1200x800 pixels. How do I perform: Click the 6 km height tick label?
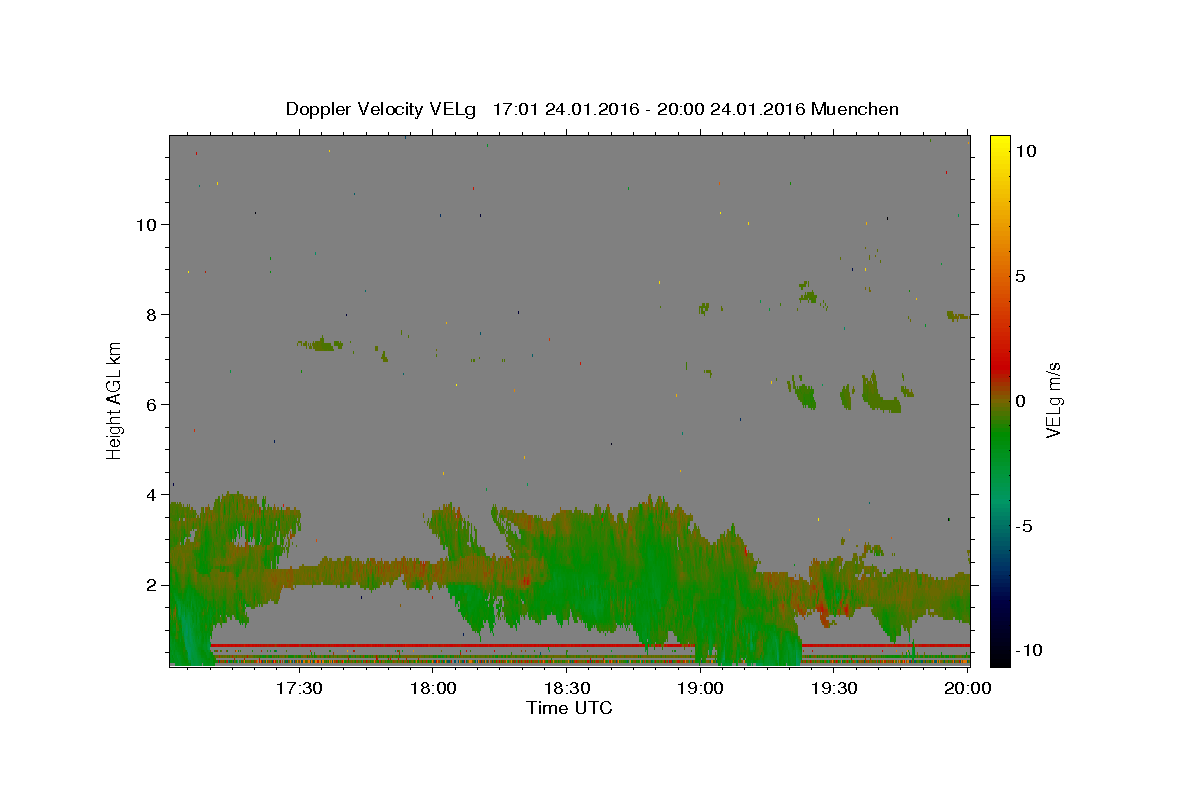[x=150, y=404]
